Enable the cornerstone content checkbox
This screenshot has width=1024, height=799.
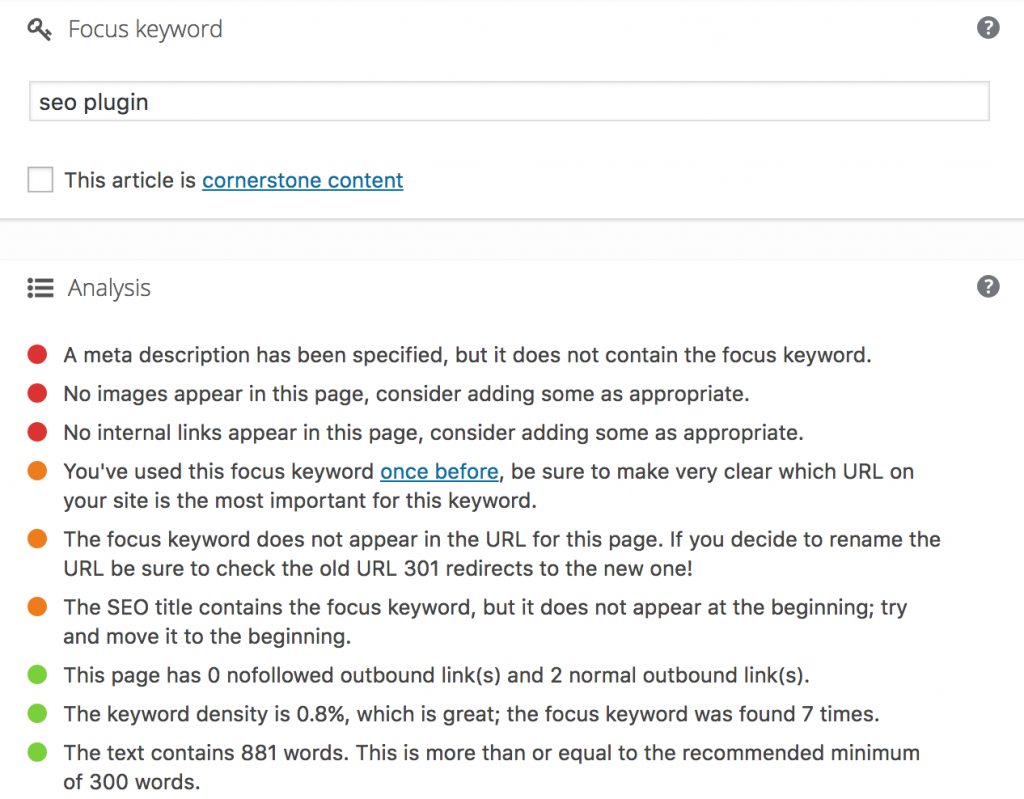(x=40, y=180)
